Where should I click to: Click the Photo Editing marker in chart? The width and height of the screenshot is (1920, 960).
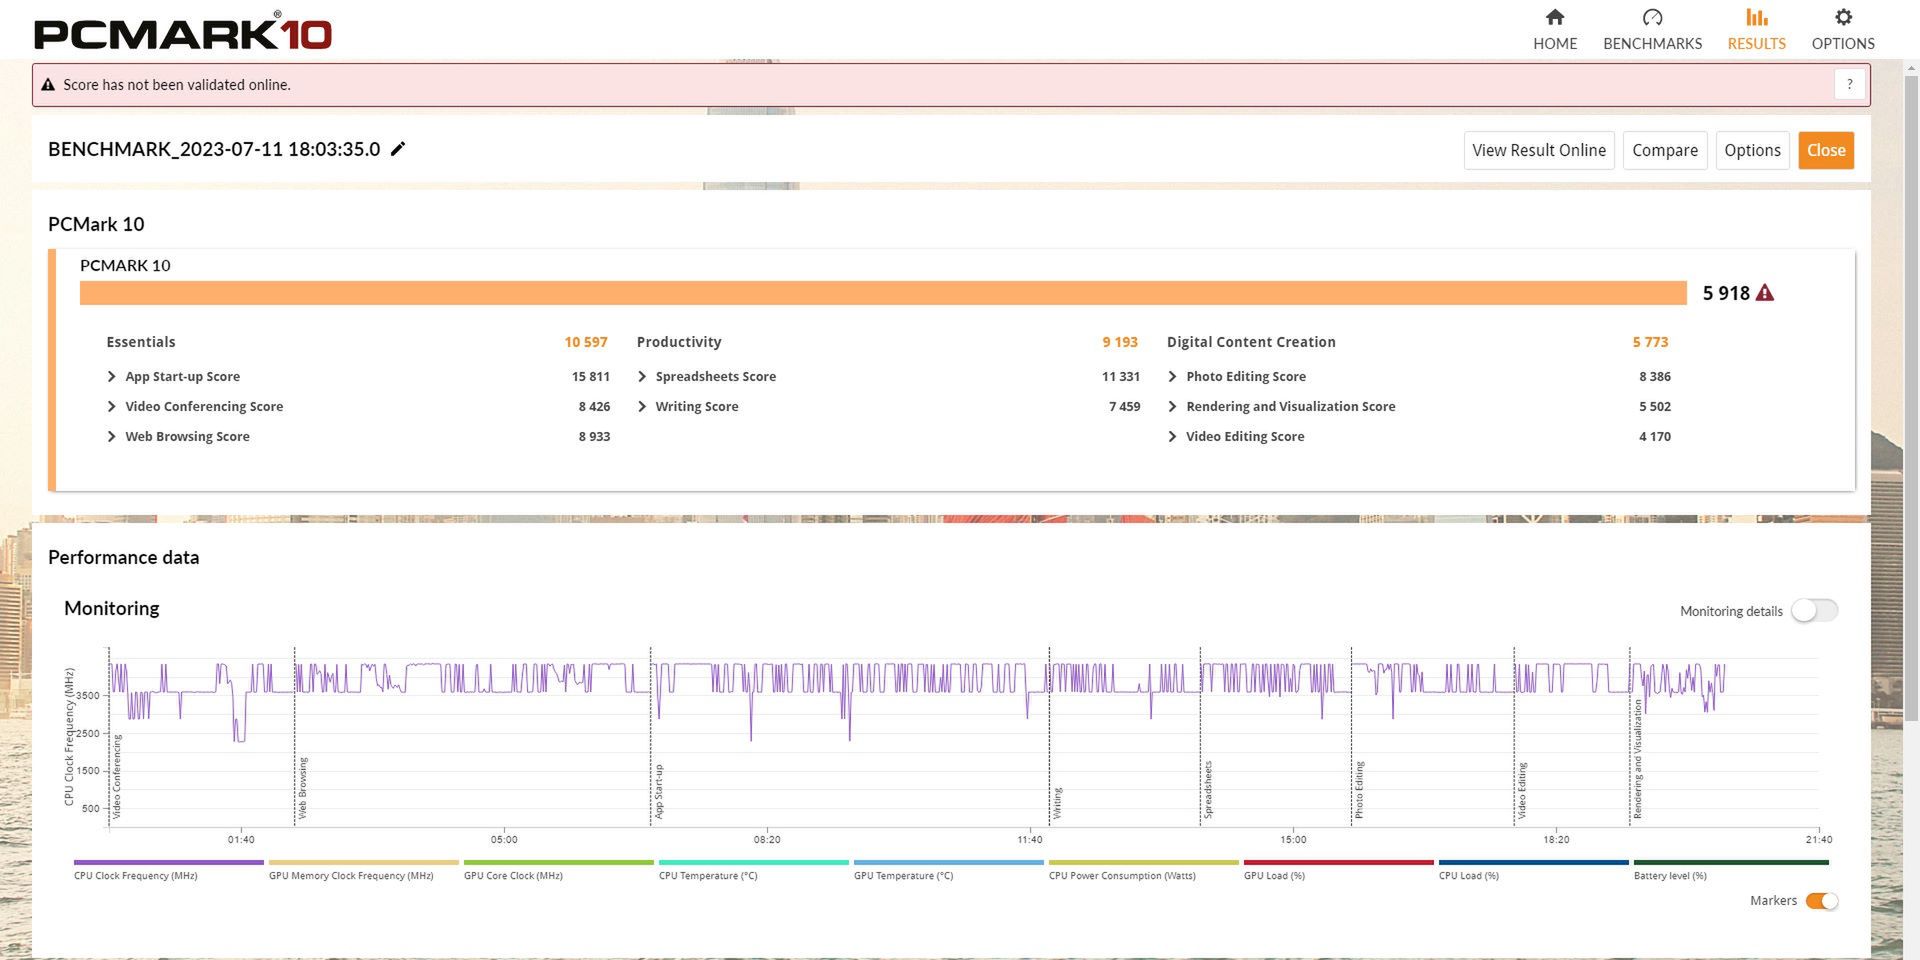(x=1359, y=790)
